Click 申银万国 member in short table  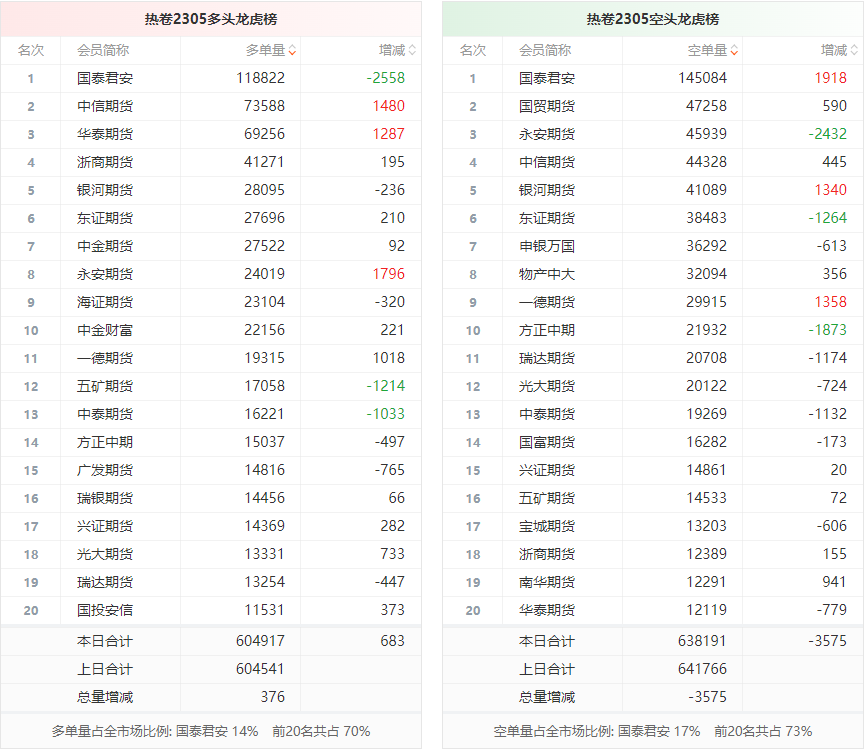coord(547,246)
